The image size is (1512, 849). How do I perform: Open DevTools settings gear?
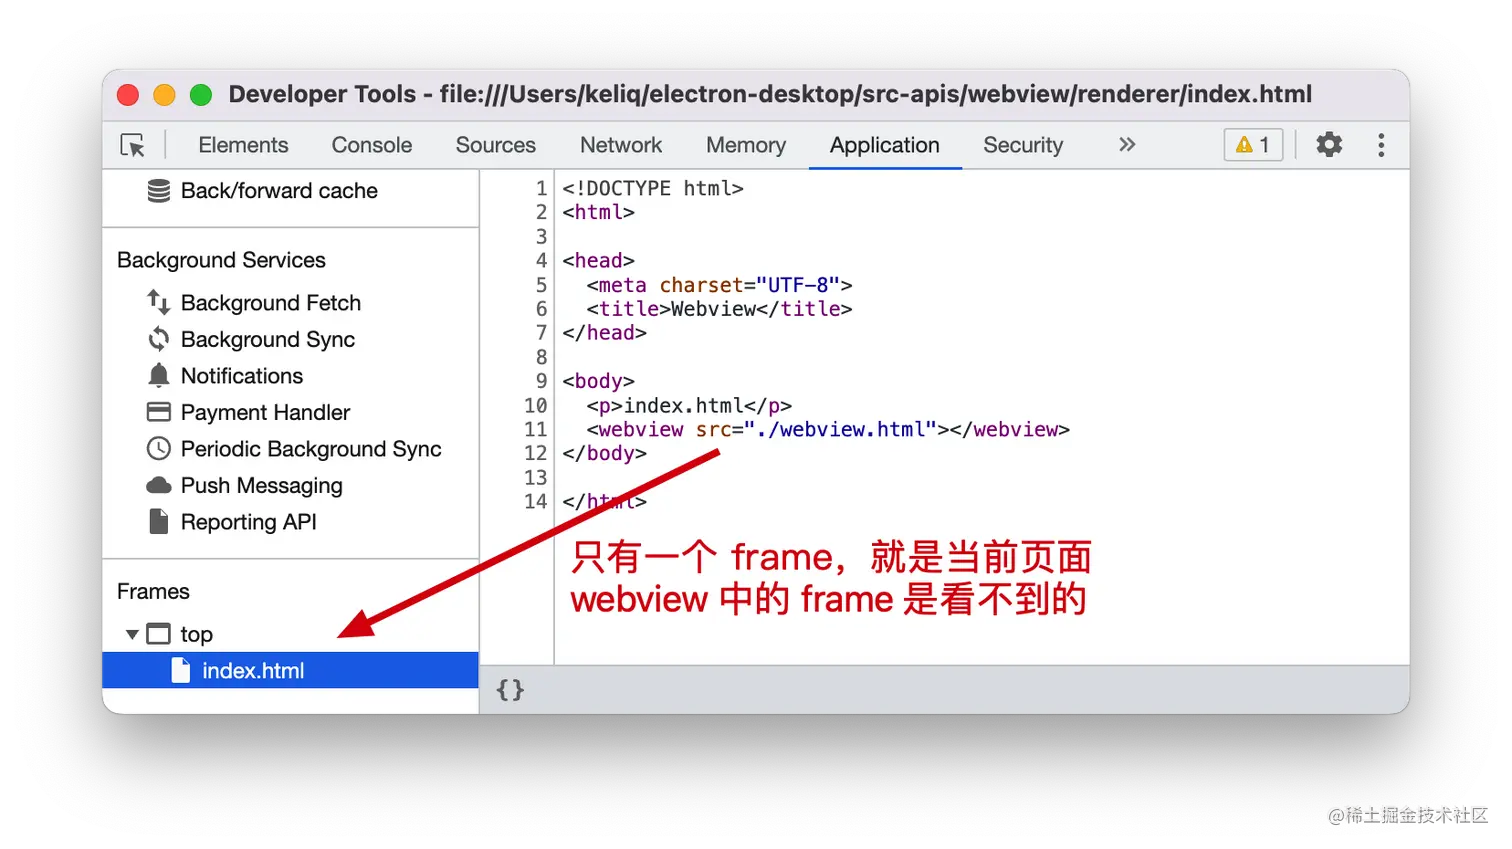[x=1329, y=145]
